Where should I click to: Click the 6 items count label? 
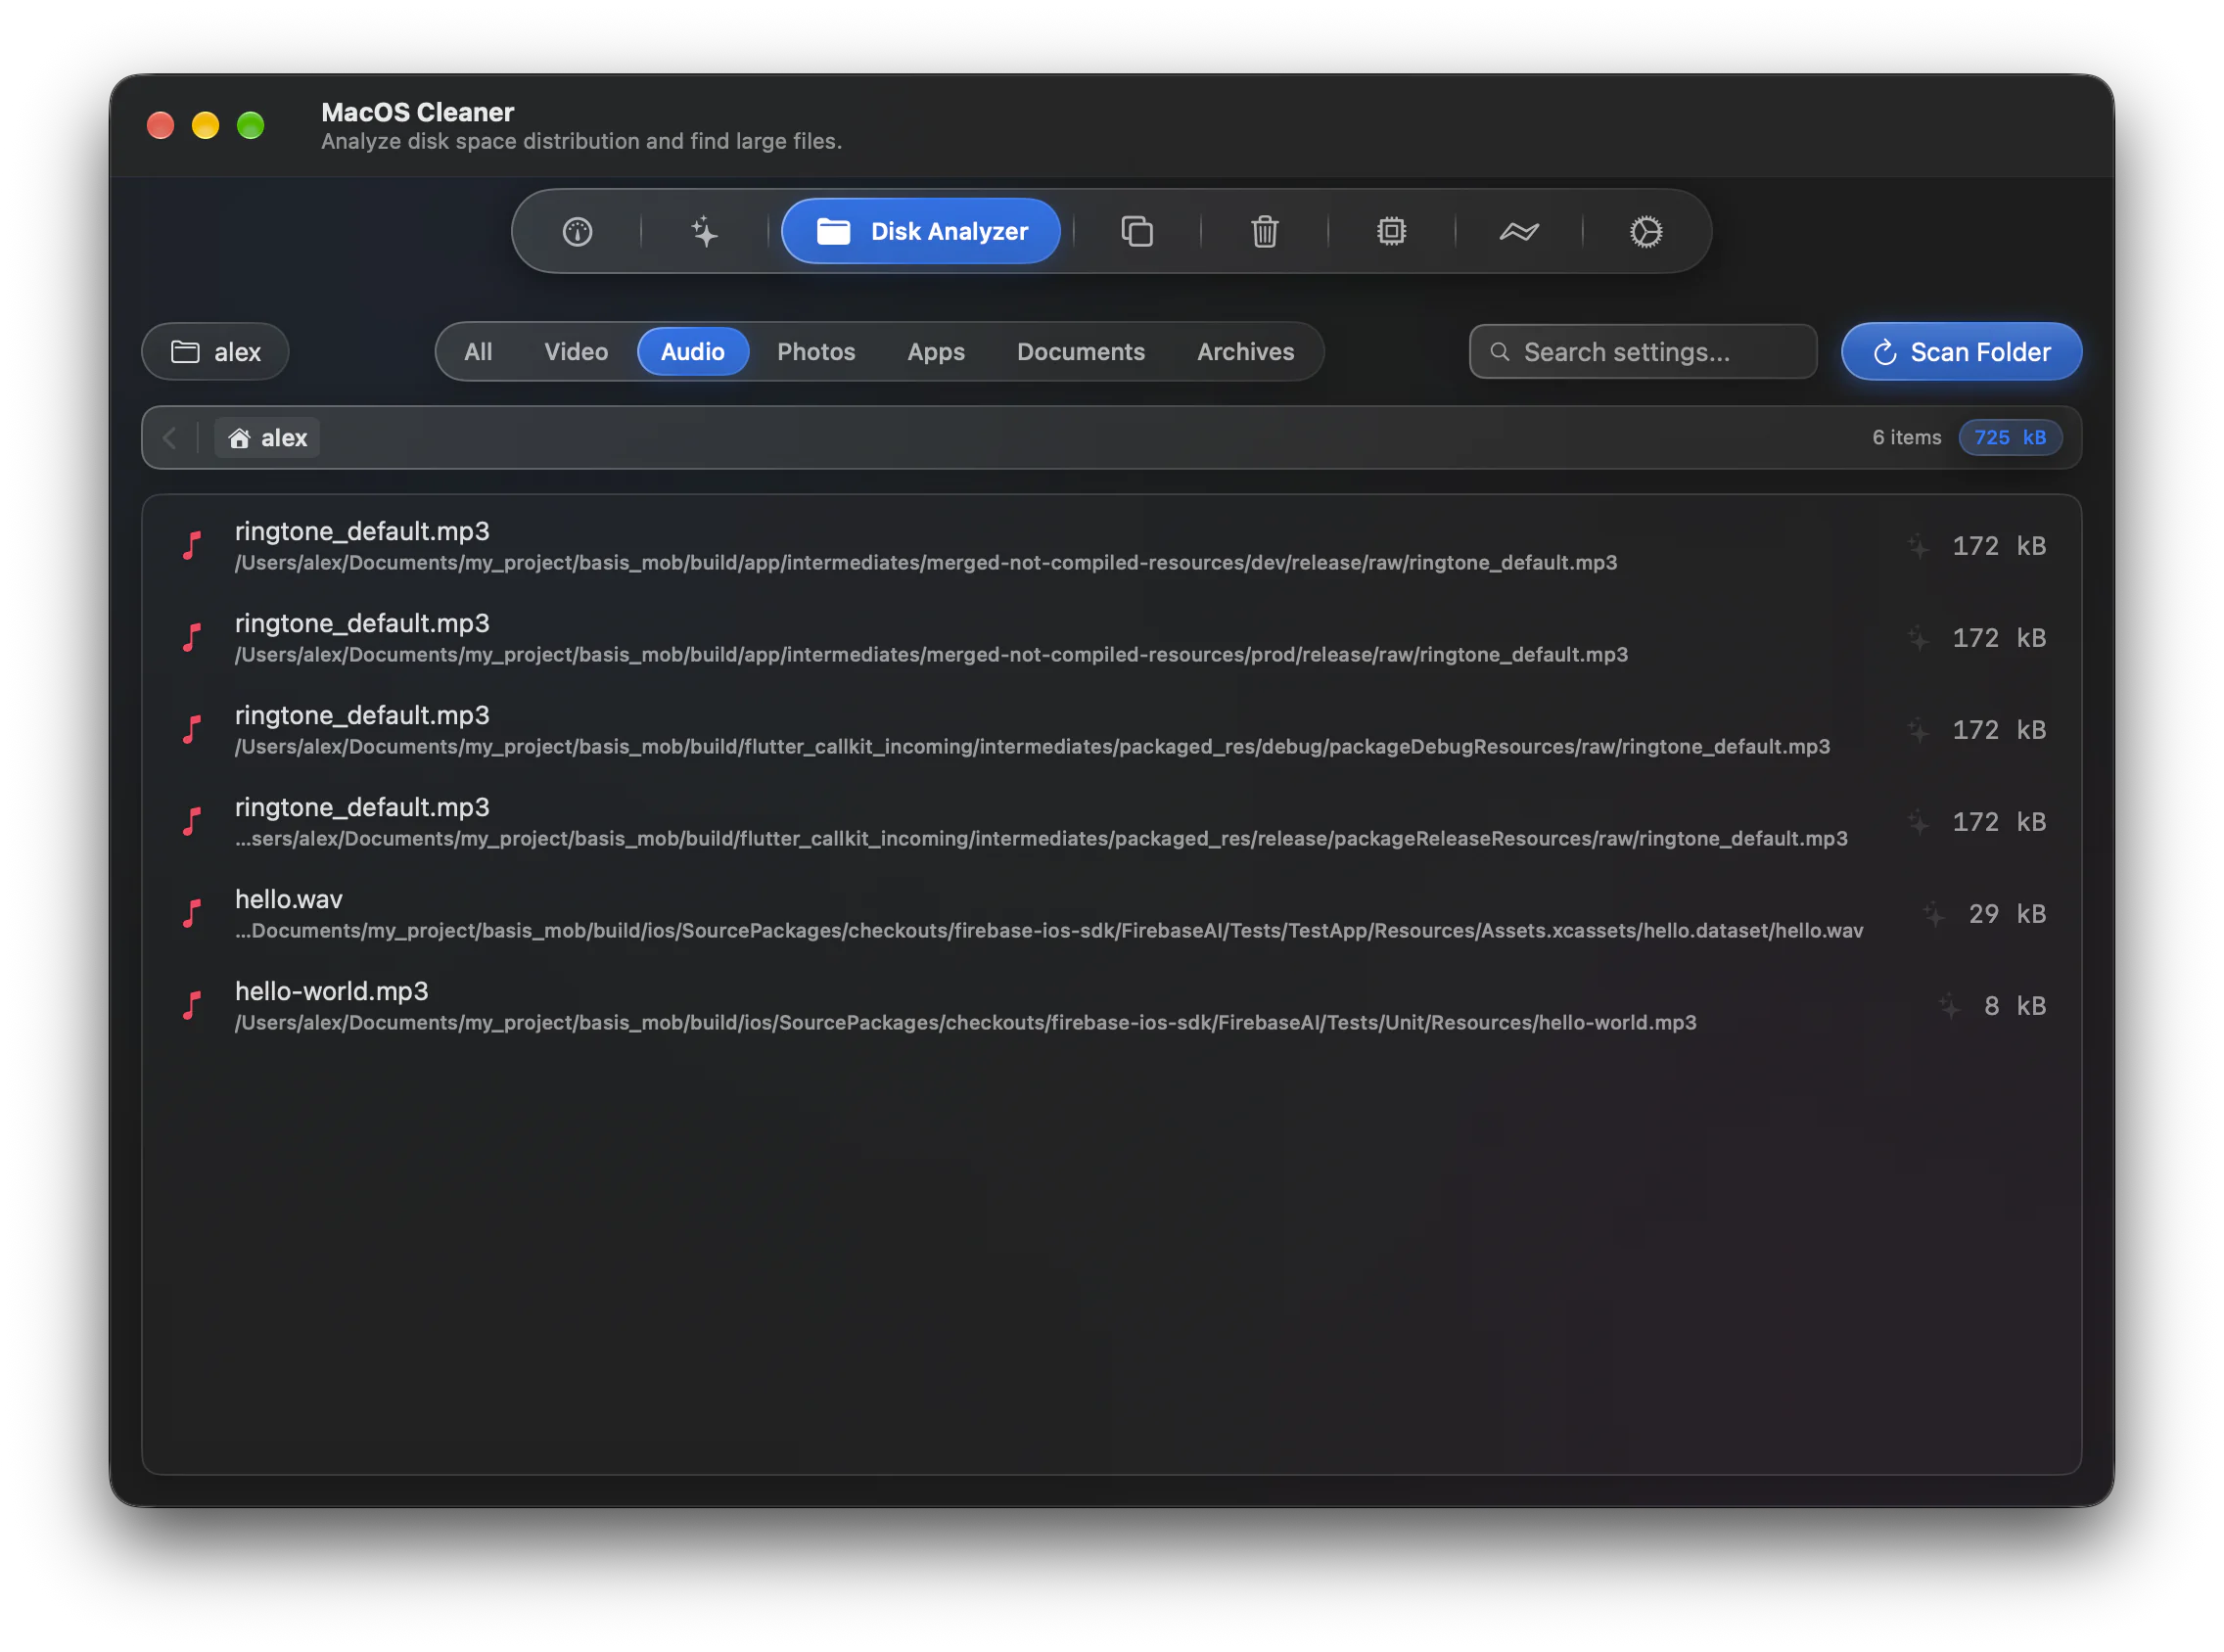pyautogui.click(x=1907, y=438)
